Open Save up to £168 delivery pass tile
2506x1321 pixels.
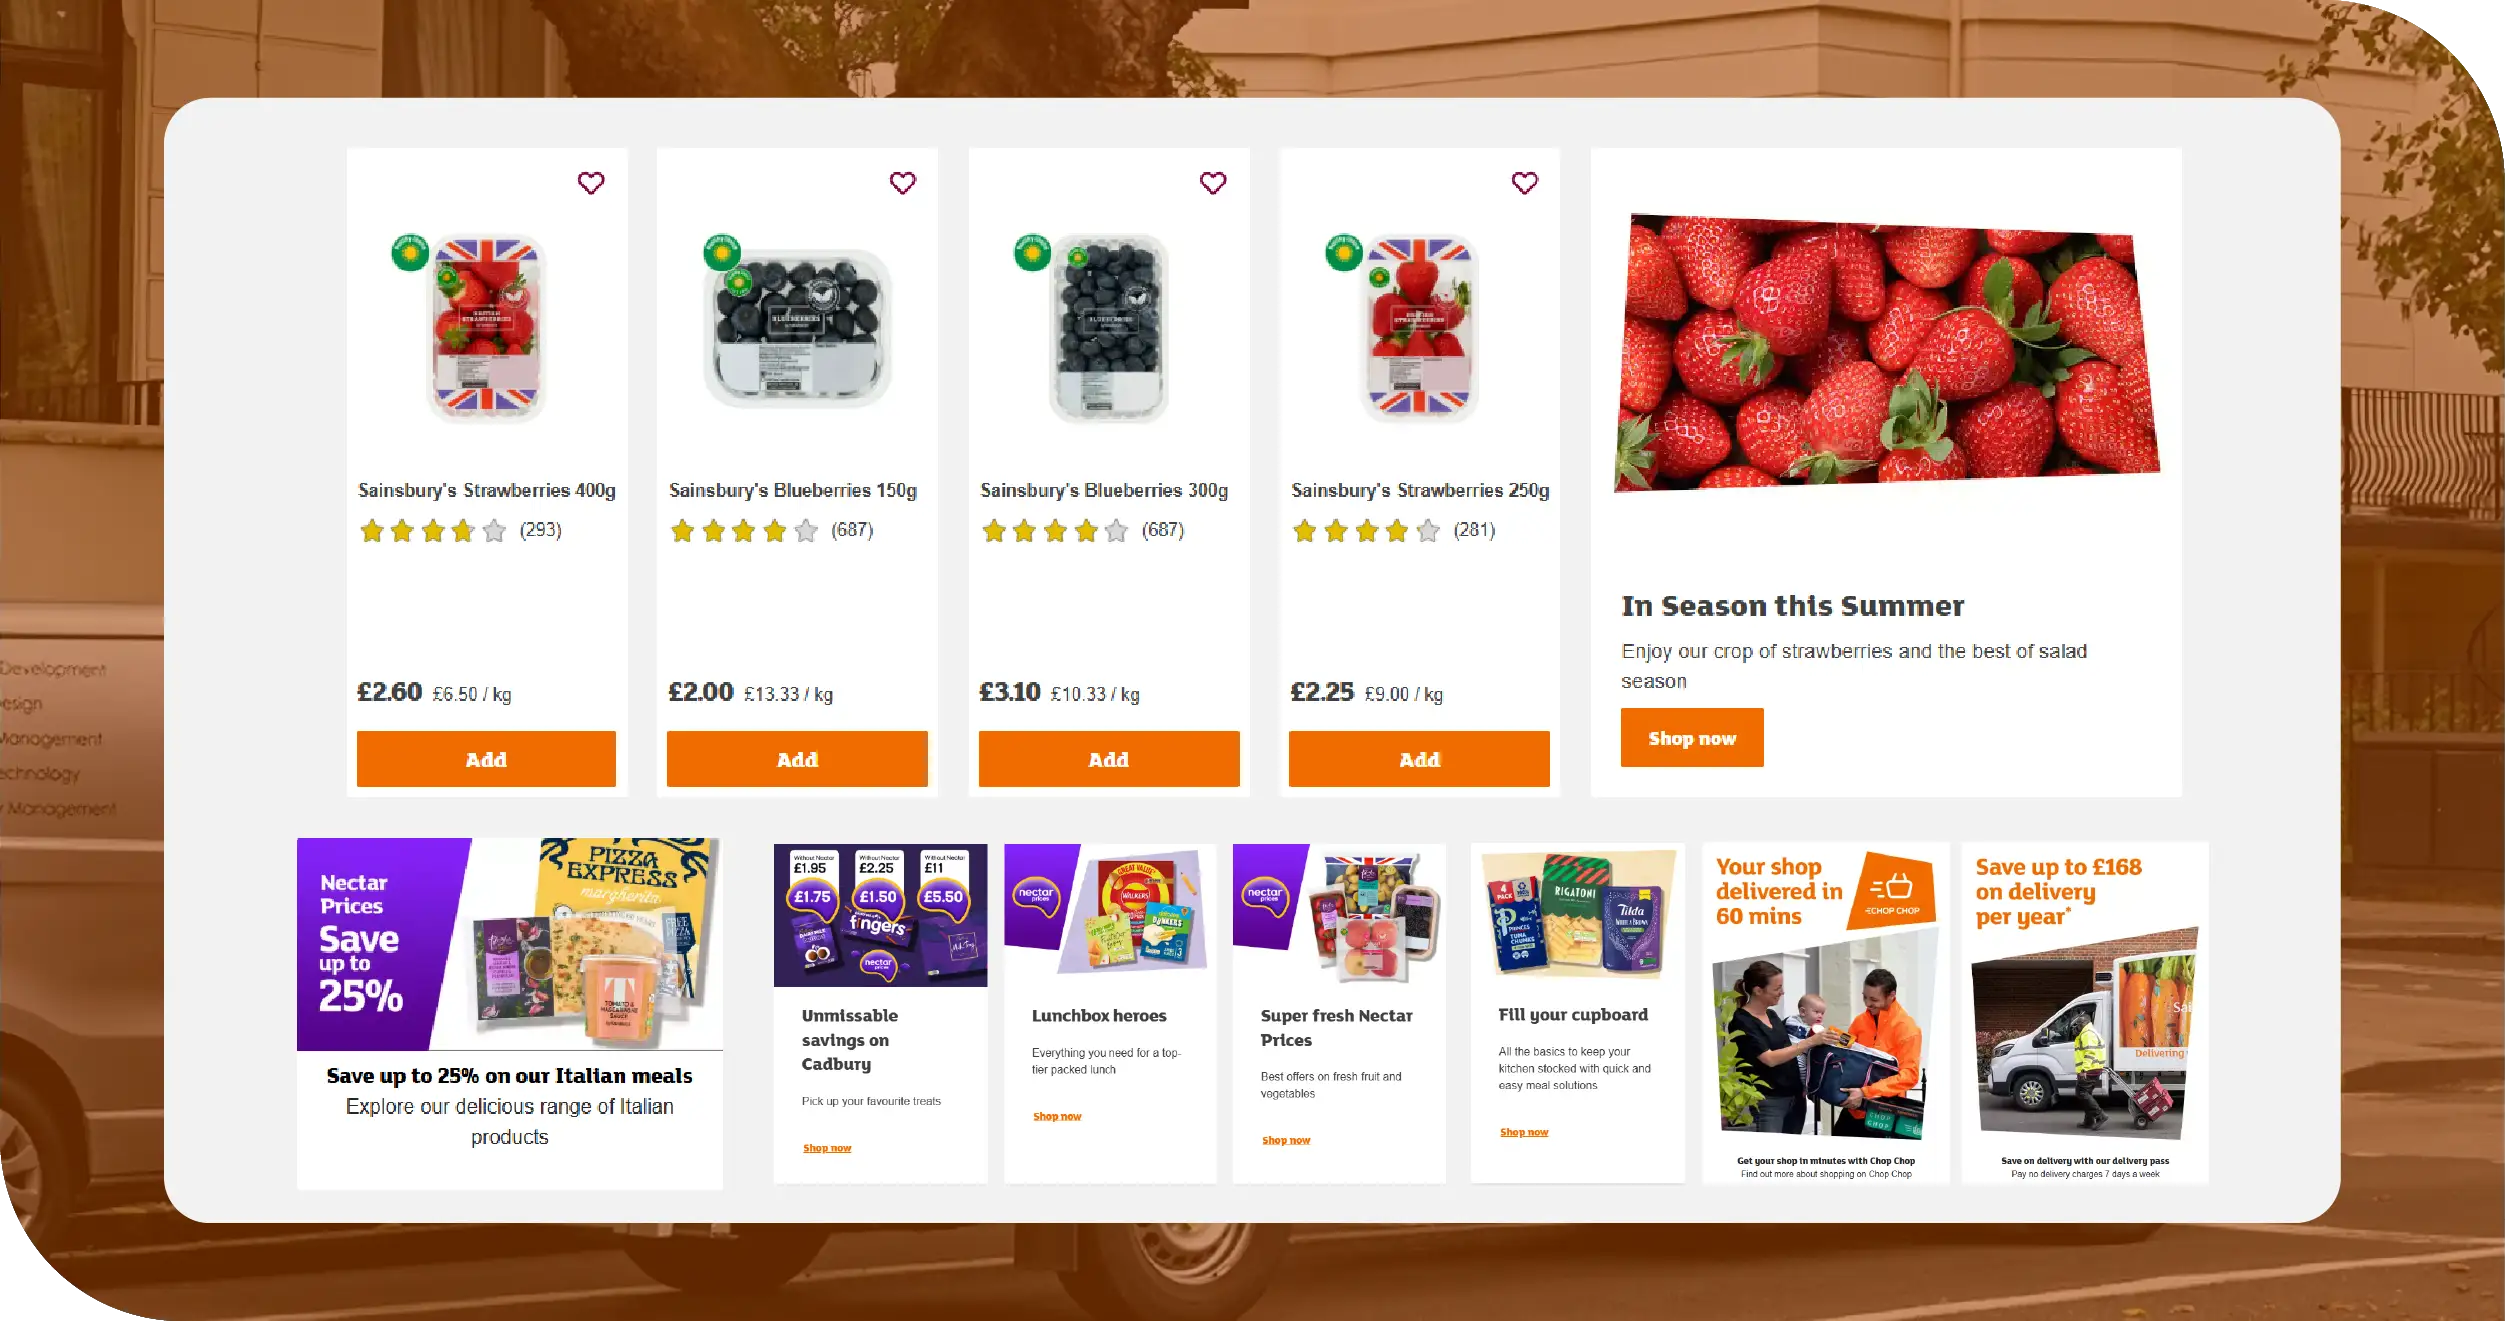click(x=2085, y=1013)
